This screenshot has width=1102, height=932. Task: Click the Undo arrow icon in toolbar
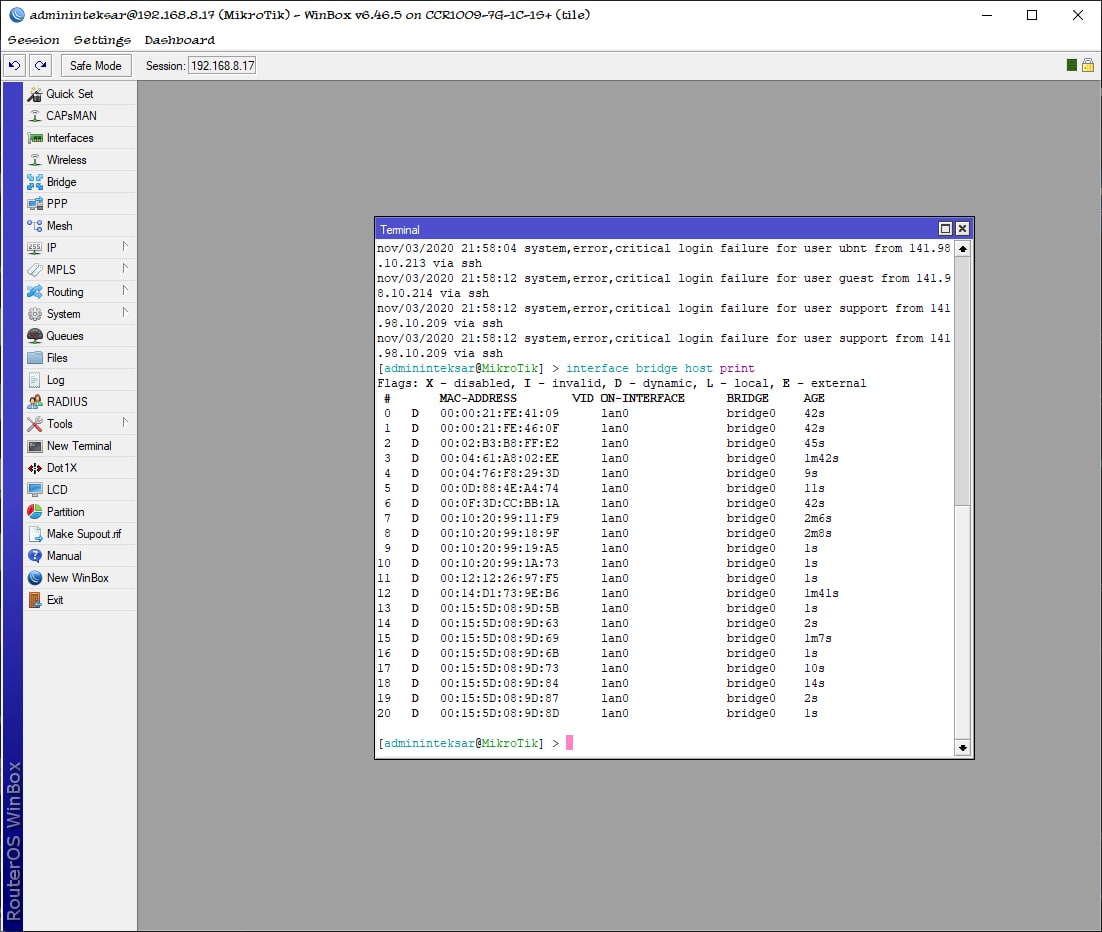point(15,65)
